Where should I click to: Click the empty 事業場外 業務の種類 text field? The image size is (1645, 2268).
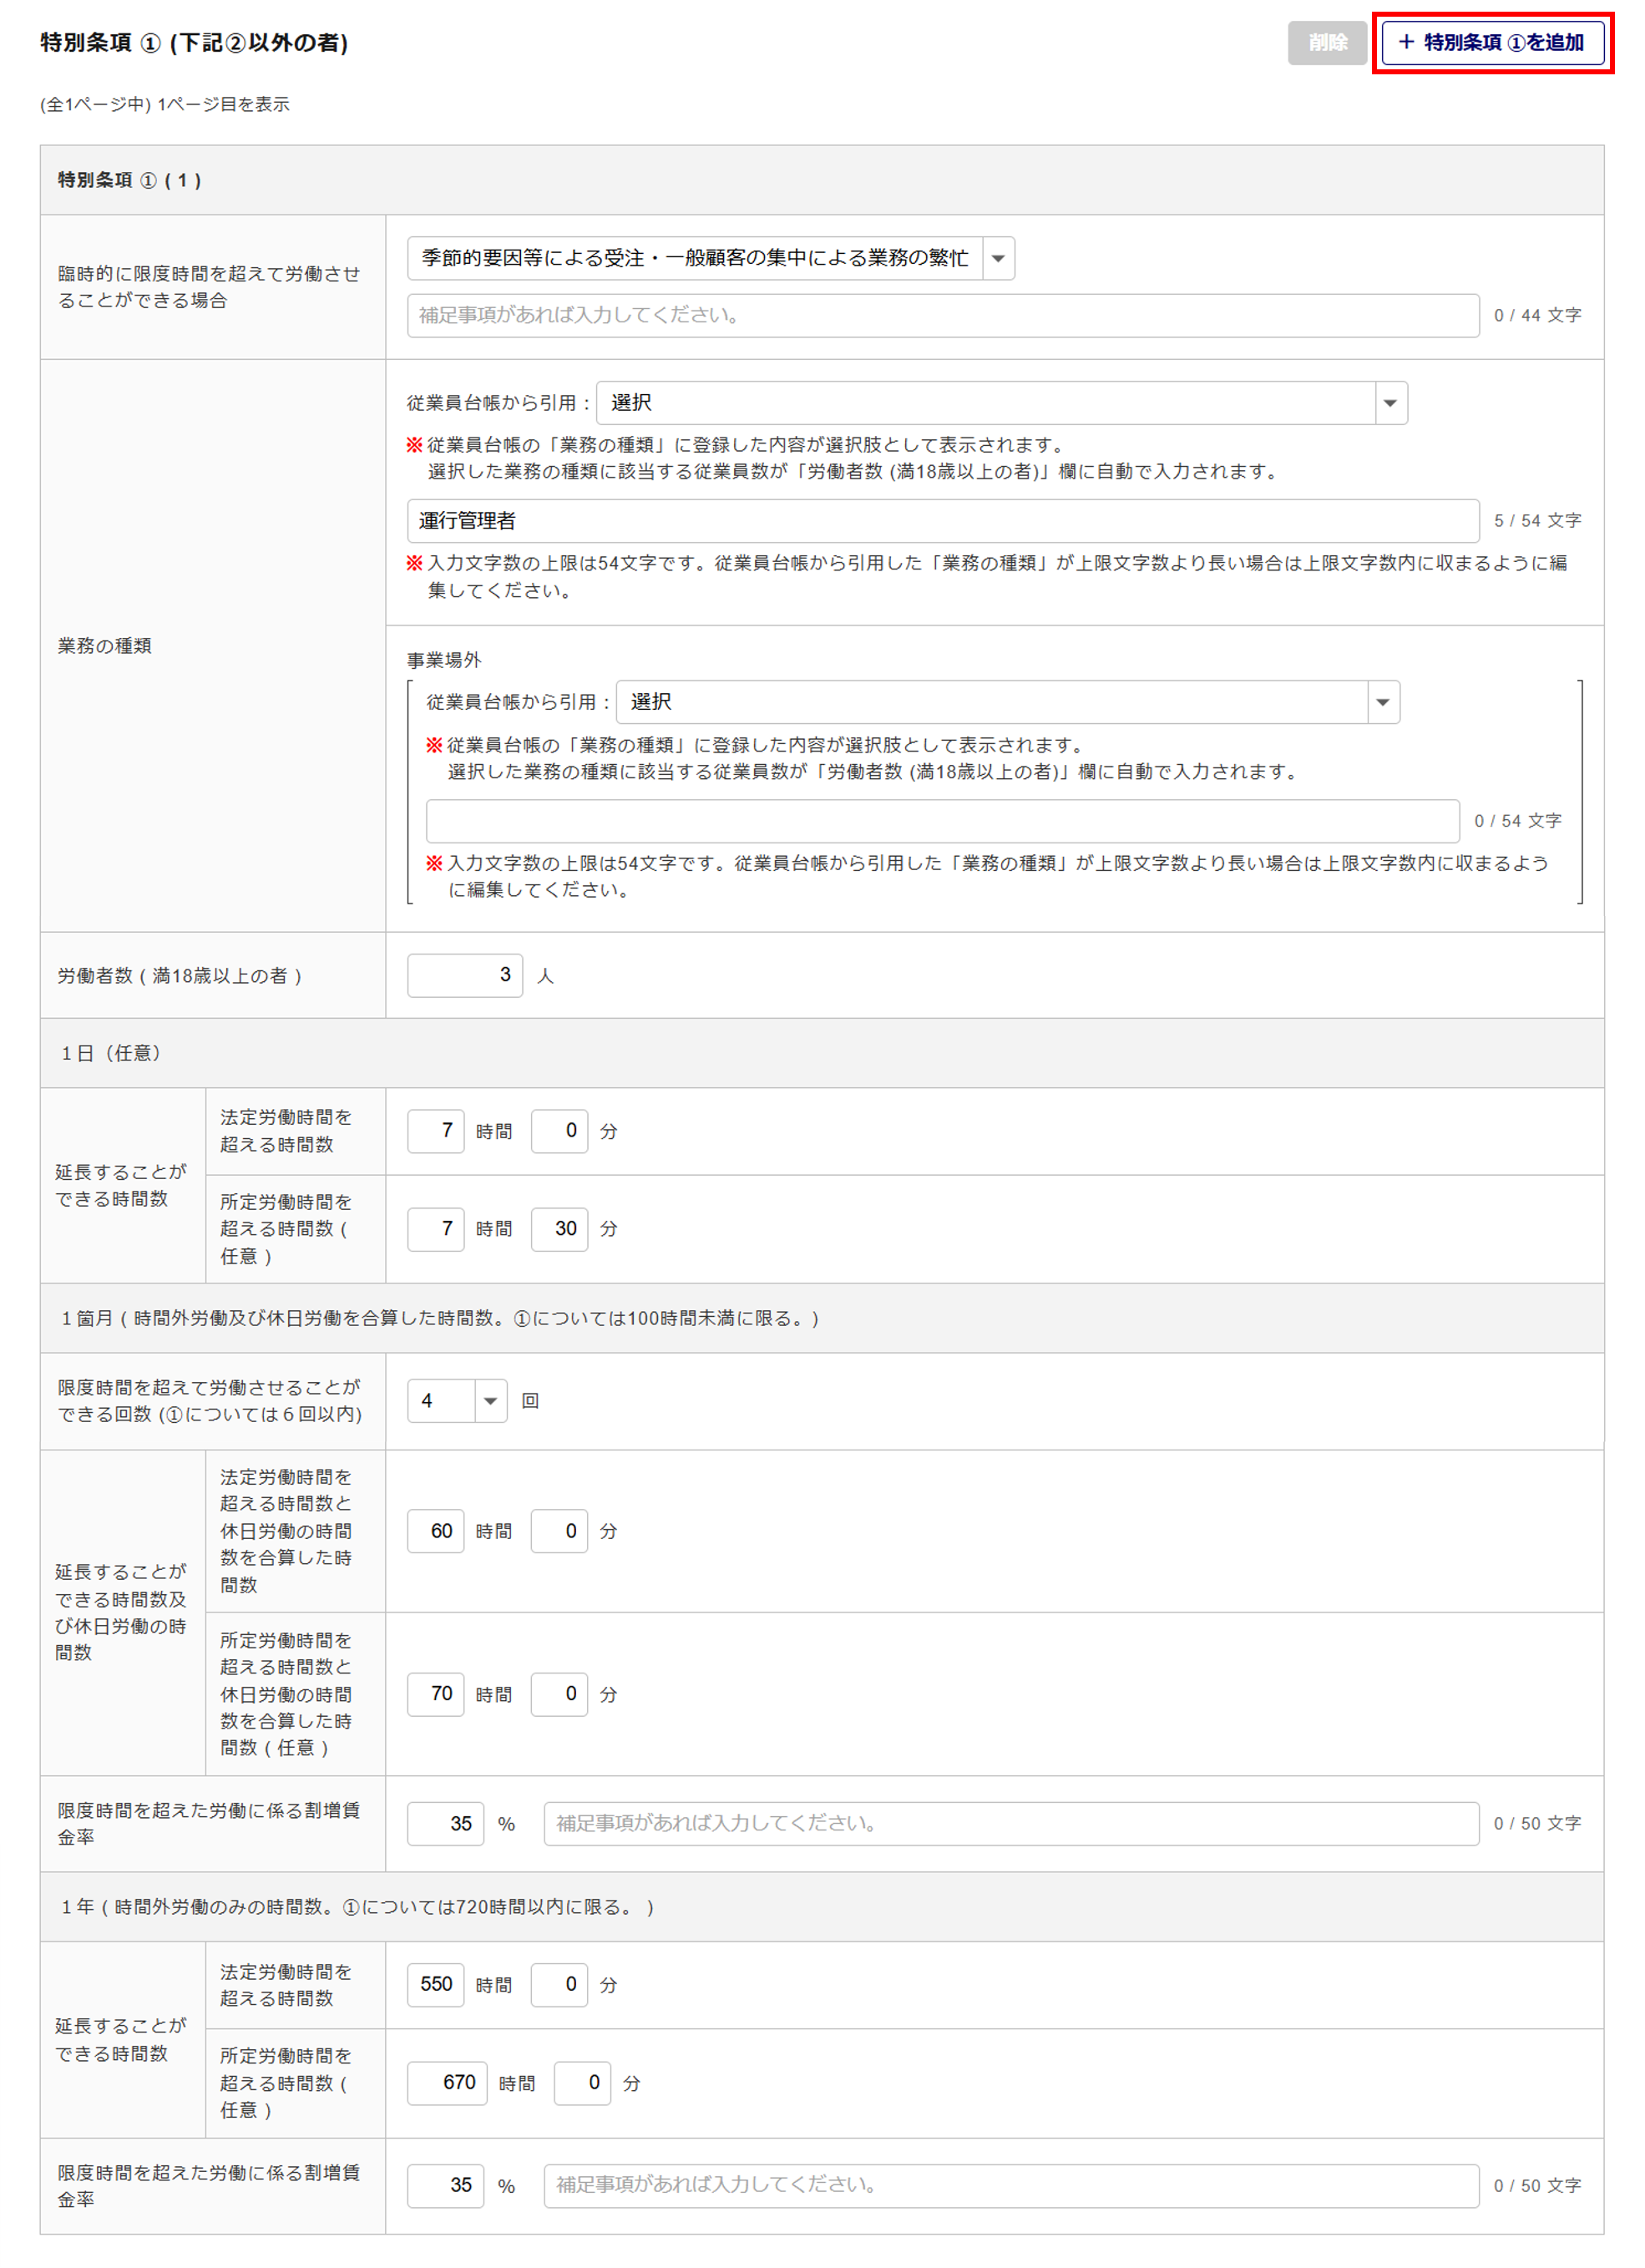[x=942, y=821]
